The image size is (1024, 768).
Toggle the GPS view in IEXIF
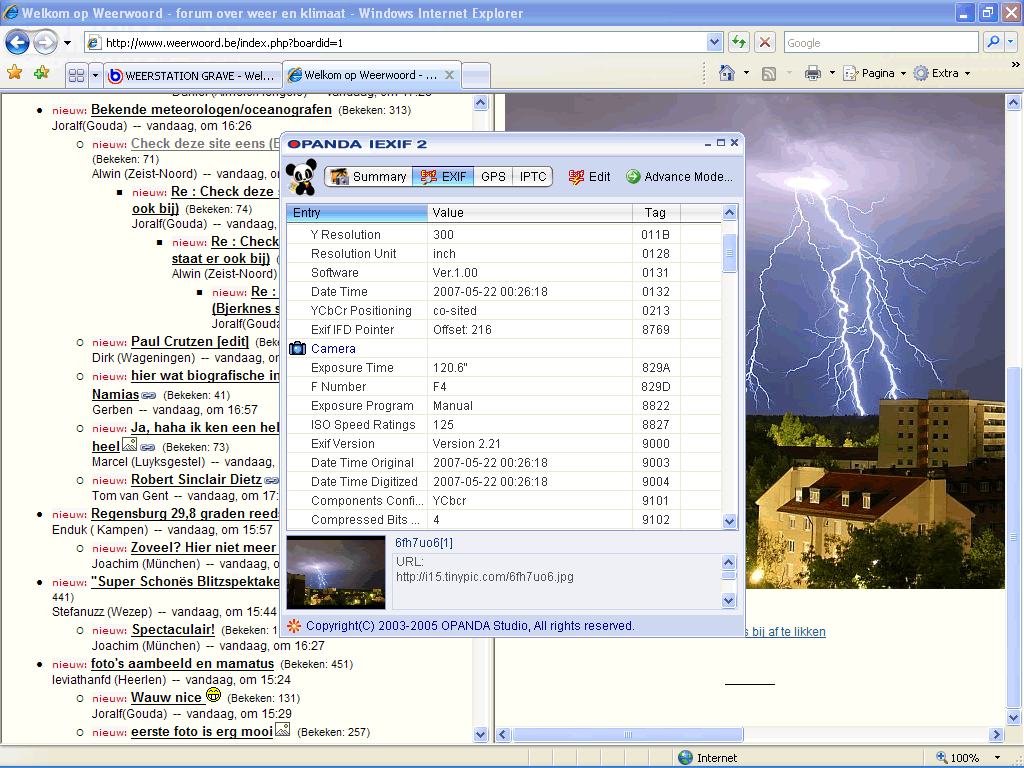(493, 176)
